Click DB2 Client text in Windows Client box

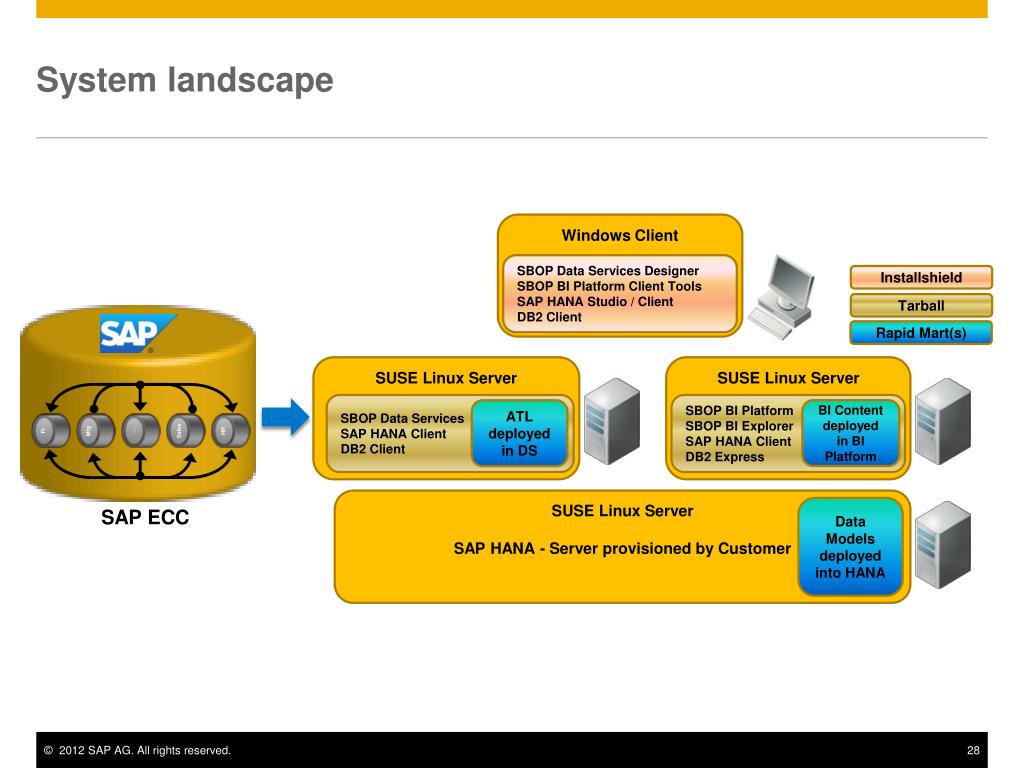point(549,317)
